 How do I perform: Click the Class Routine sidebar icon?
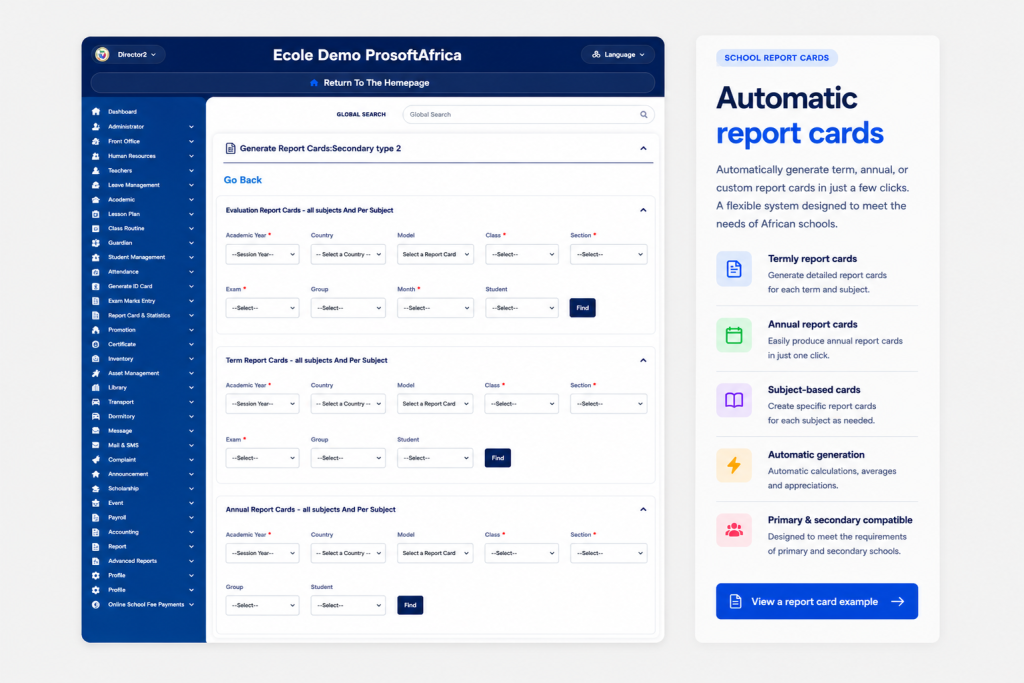click(96, 229)
